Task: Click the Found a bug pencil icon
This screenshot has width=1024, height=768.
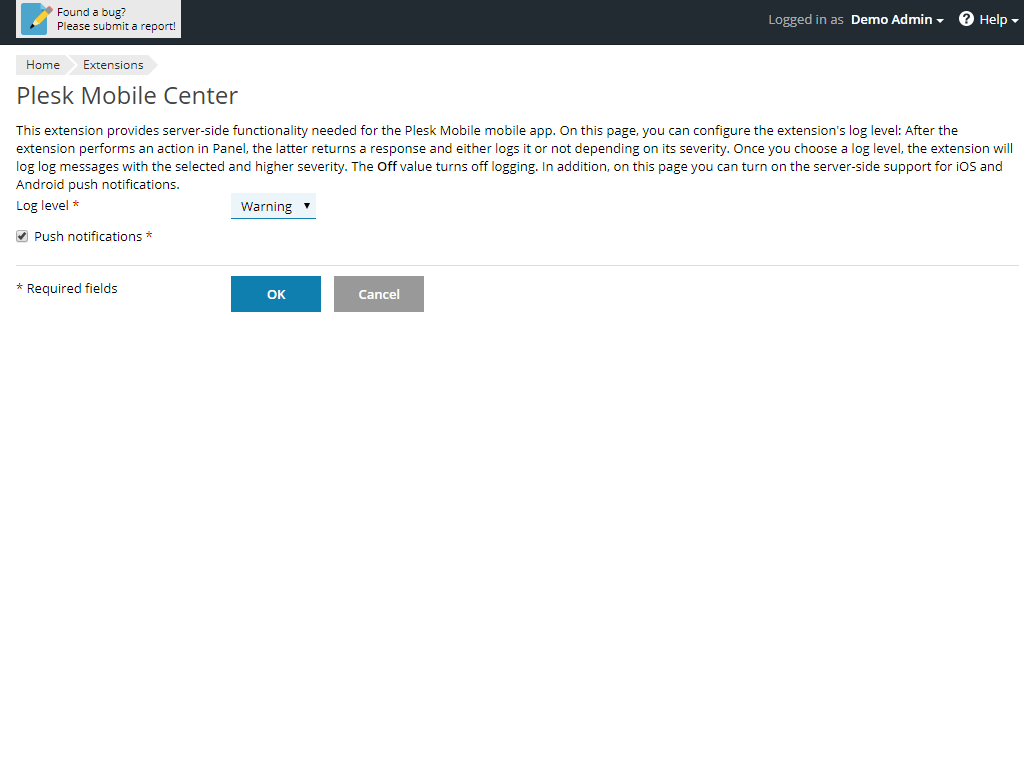Action: click(x=37, y=19)
